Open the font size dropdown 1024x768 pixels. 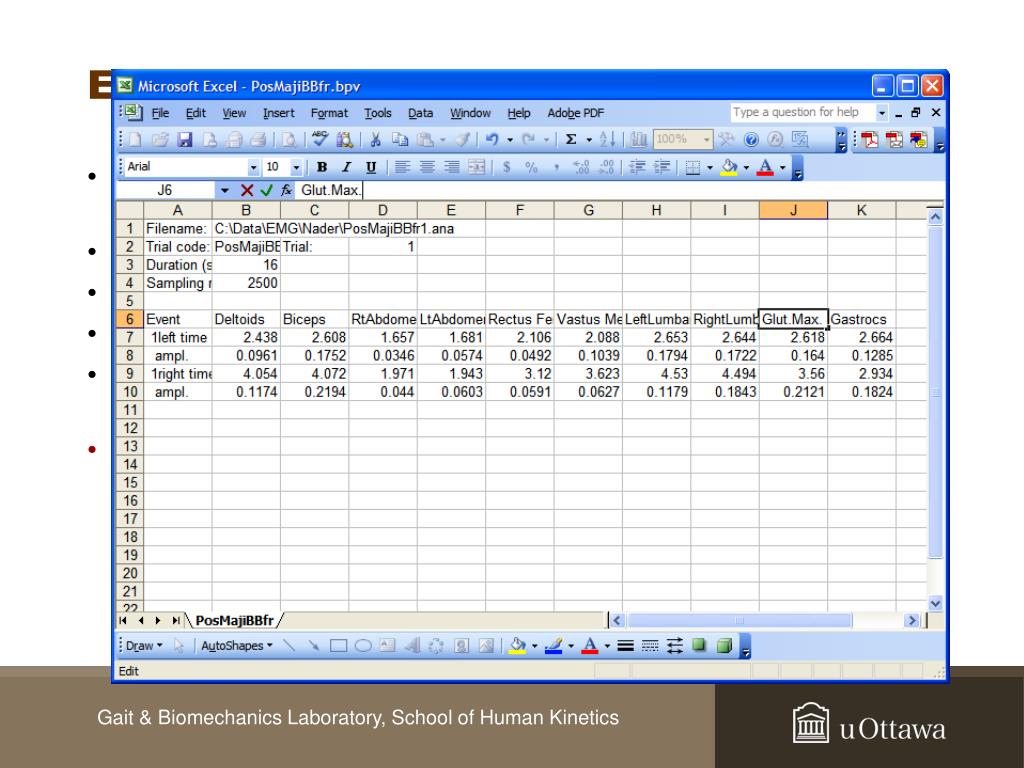coord(296,167)
